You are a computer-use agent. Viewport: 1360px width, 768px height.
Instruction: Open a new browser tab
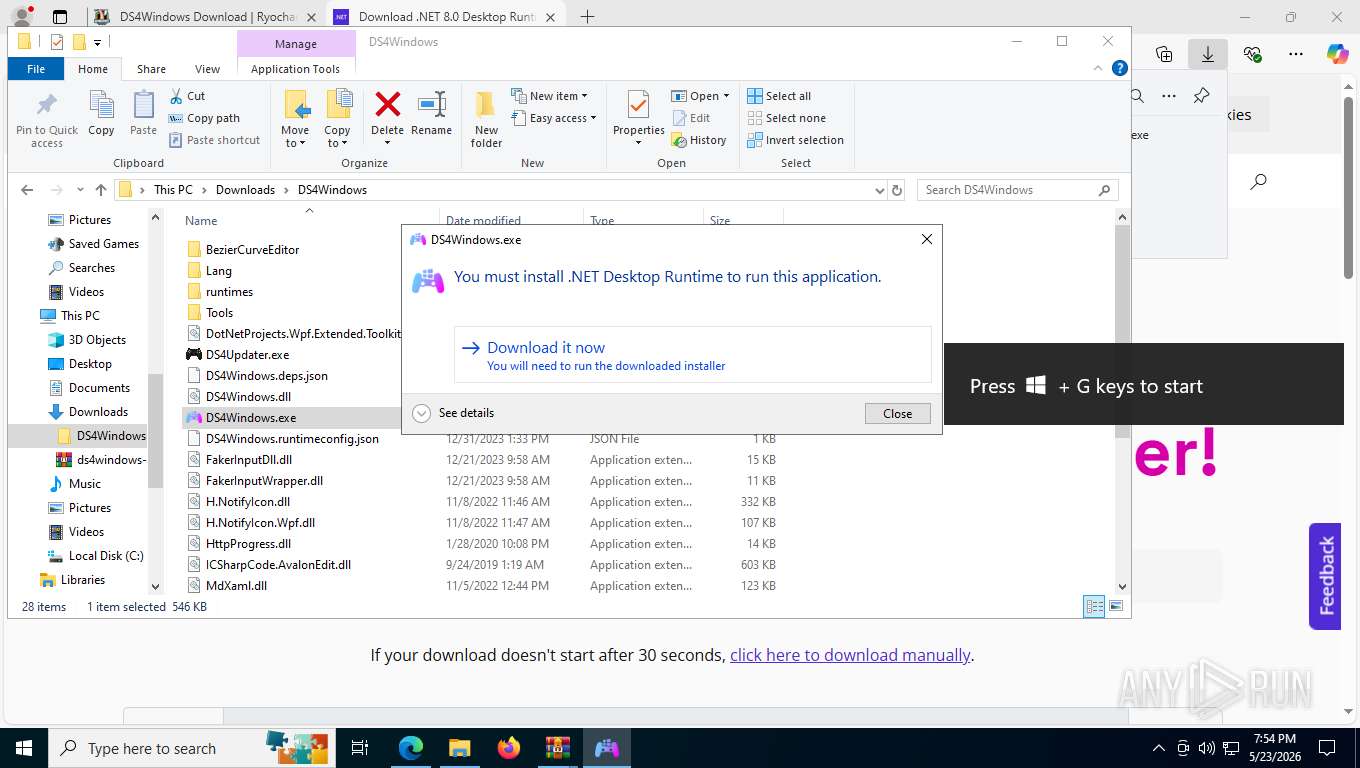(x=587, y=17)
